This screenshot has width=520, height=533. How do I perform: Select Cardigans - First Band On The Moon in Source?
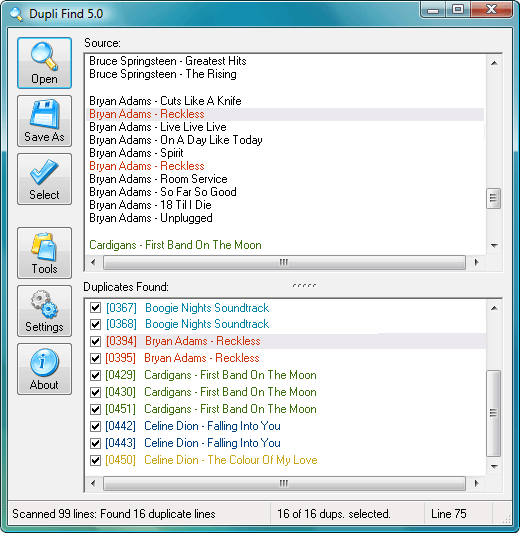click(175, 245)
